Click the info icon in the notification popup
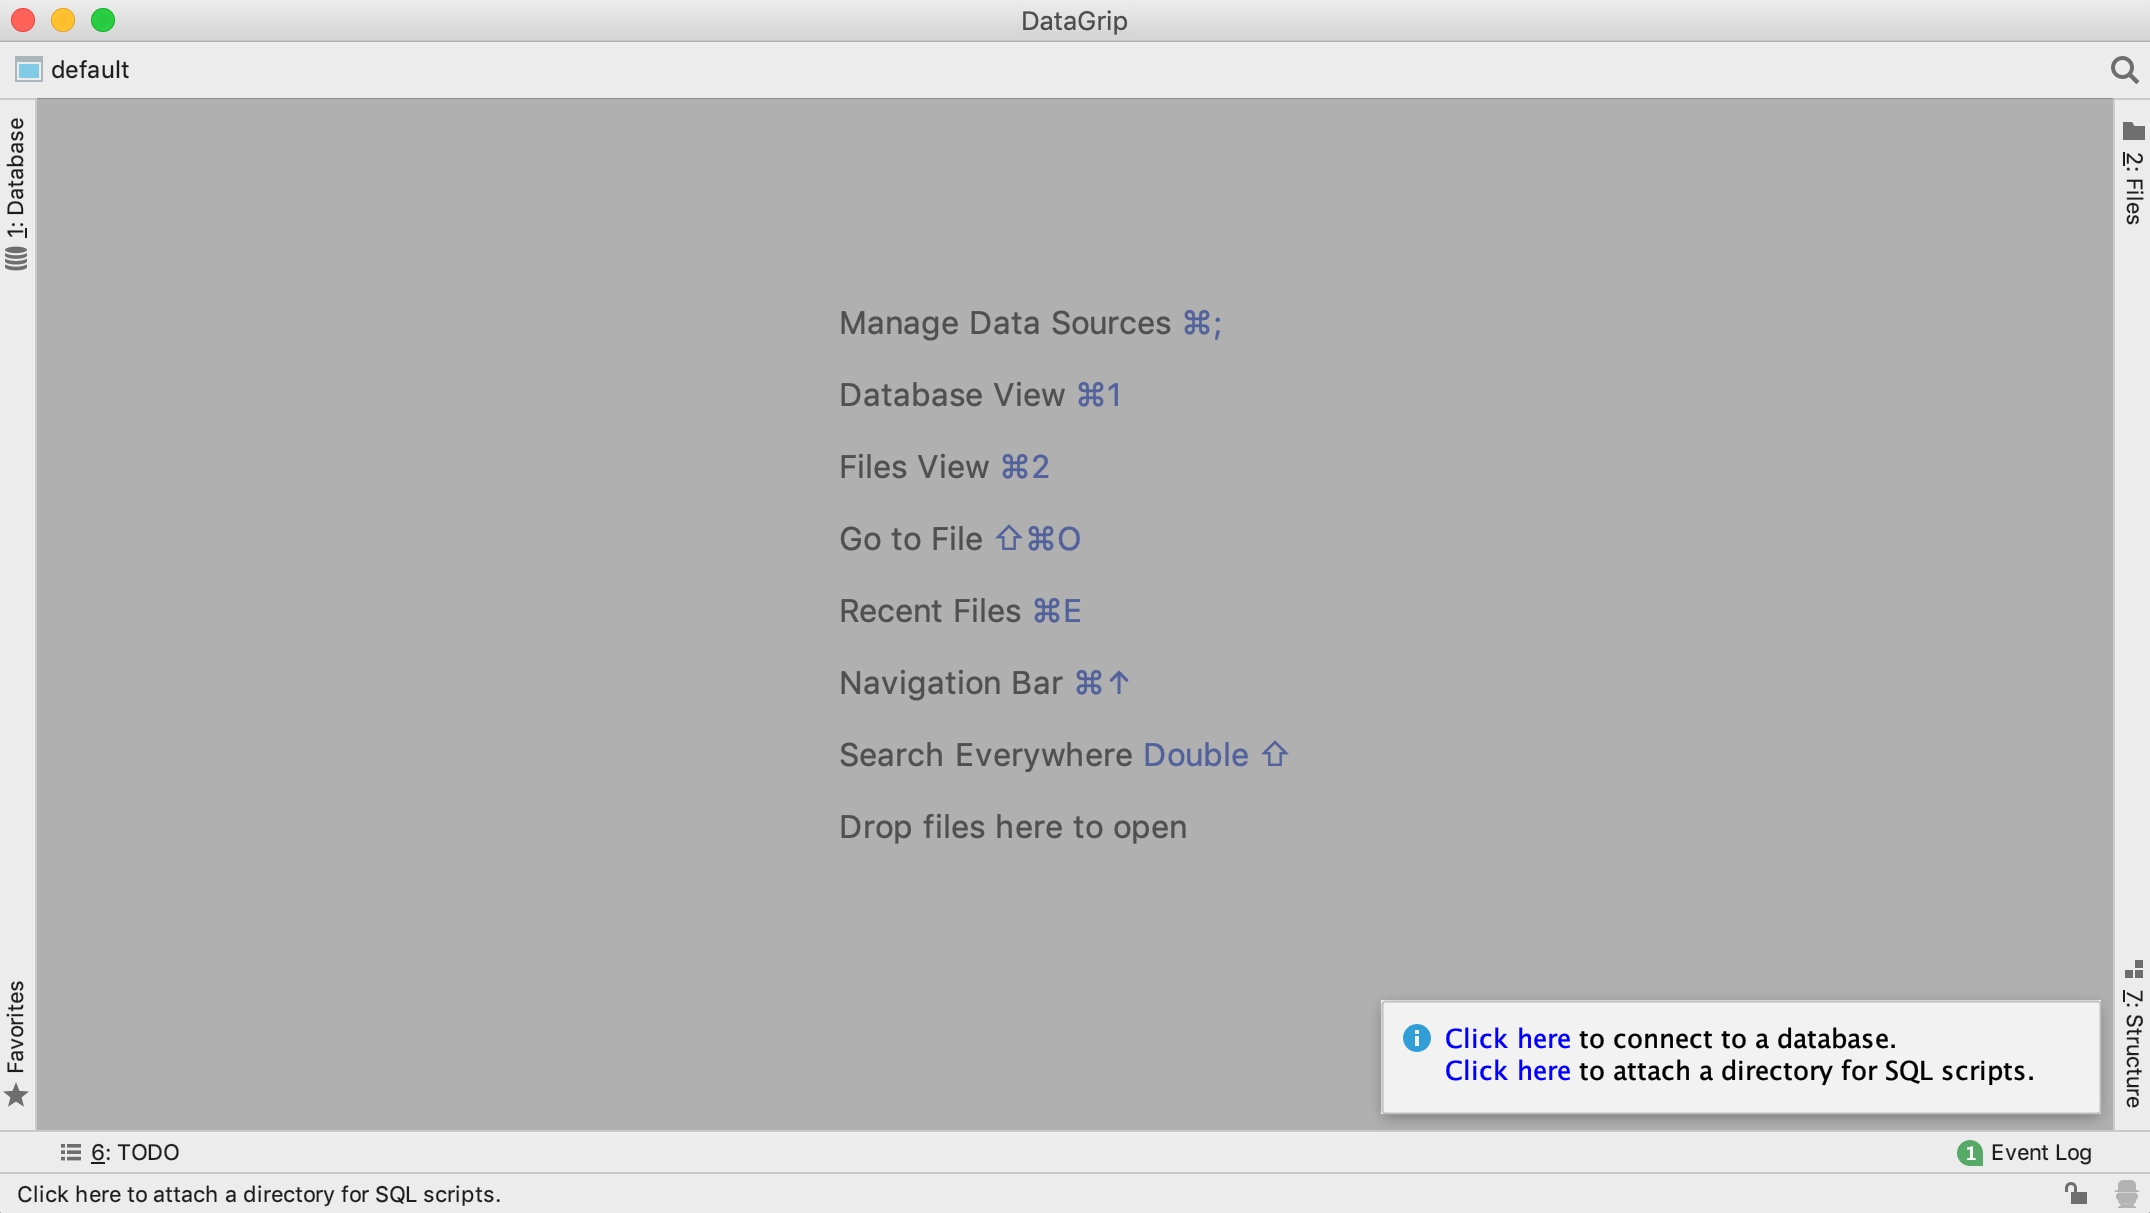Image resolution: width=2150 pixels, height=1213 pixels. click(1416, 1038)
